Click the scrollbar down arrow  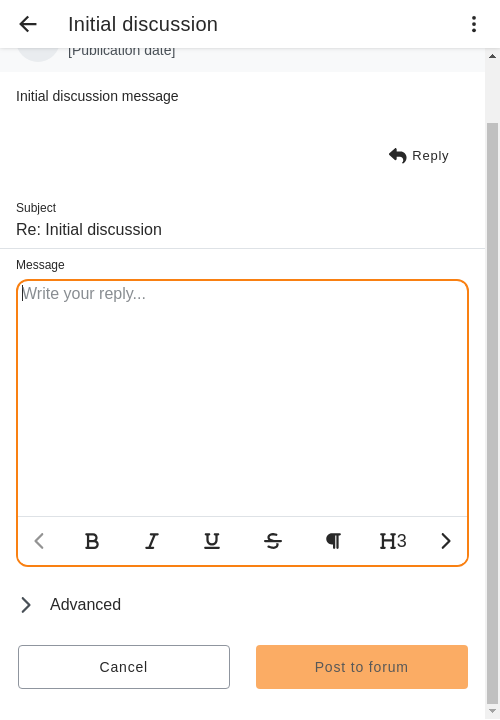click(492, 711)
